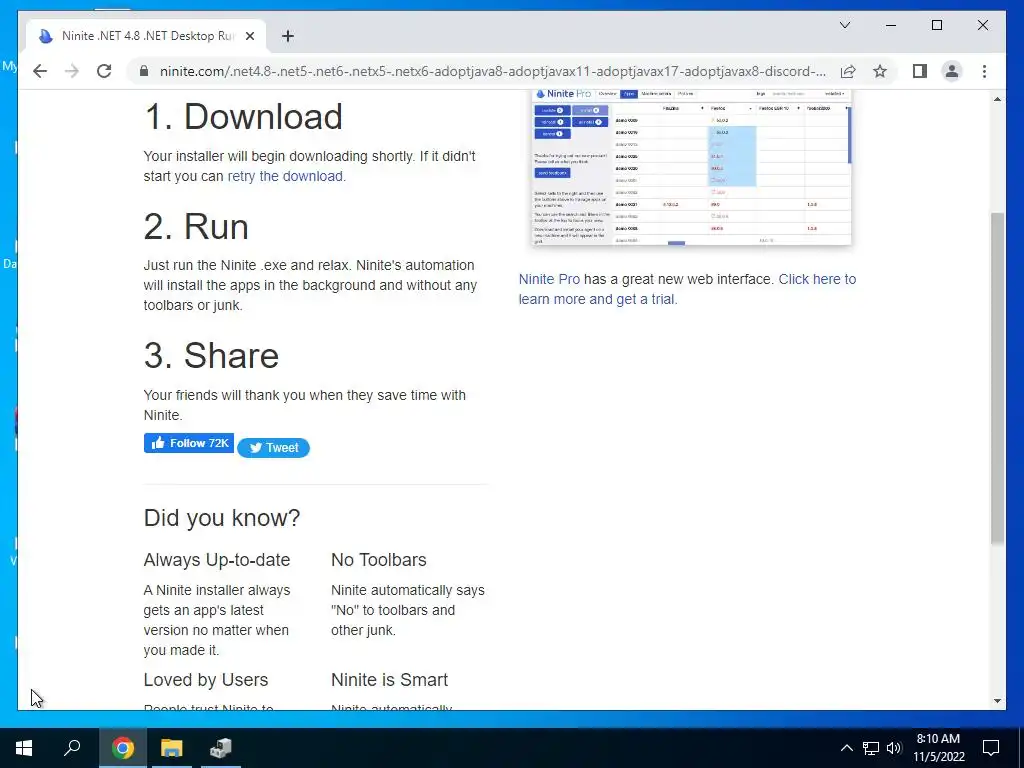Open the notification center icon

pyautogui.click(x=991, y=748)
